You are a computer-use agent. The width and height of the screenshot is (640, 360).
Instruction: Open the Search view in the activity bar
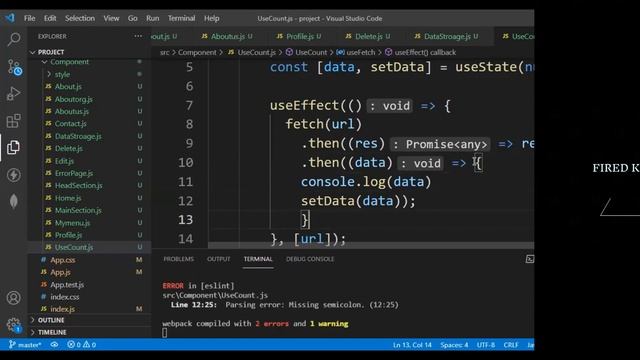[14, 40]
